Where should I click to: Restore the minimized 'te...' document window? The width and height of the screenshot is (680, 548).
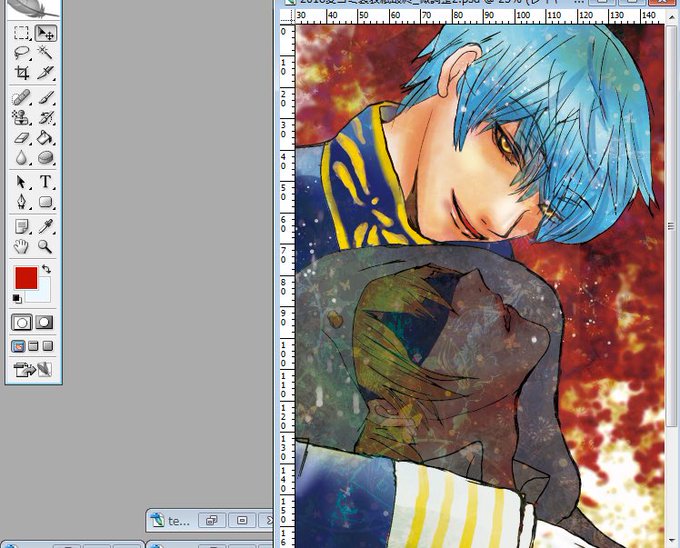(x=212, y=520)
